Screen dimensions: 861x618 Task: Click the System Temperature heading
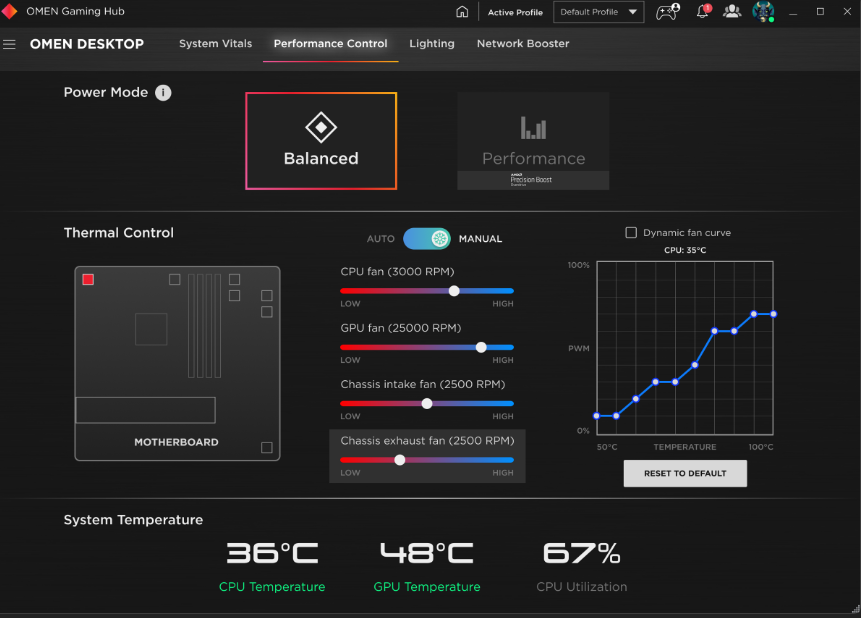133,520
